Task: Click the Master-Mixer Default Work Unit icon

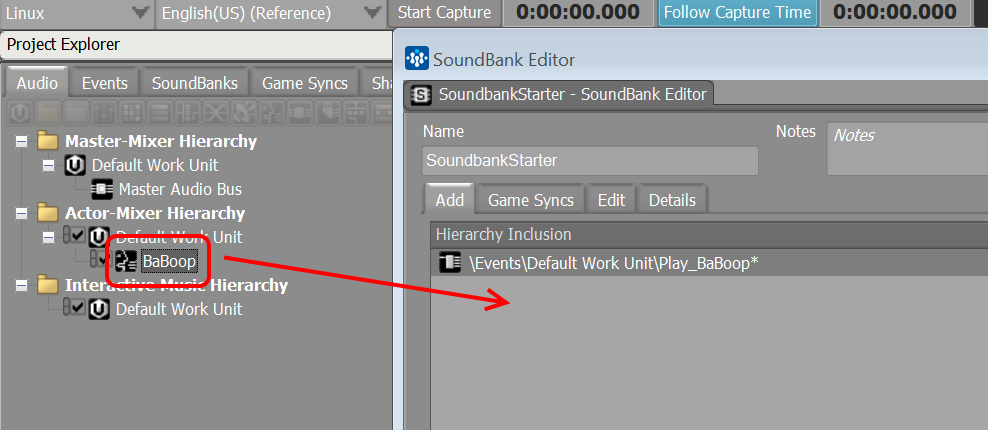Action: (75, 165)
